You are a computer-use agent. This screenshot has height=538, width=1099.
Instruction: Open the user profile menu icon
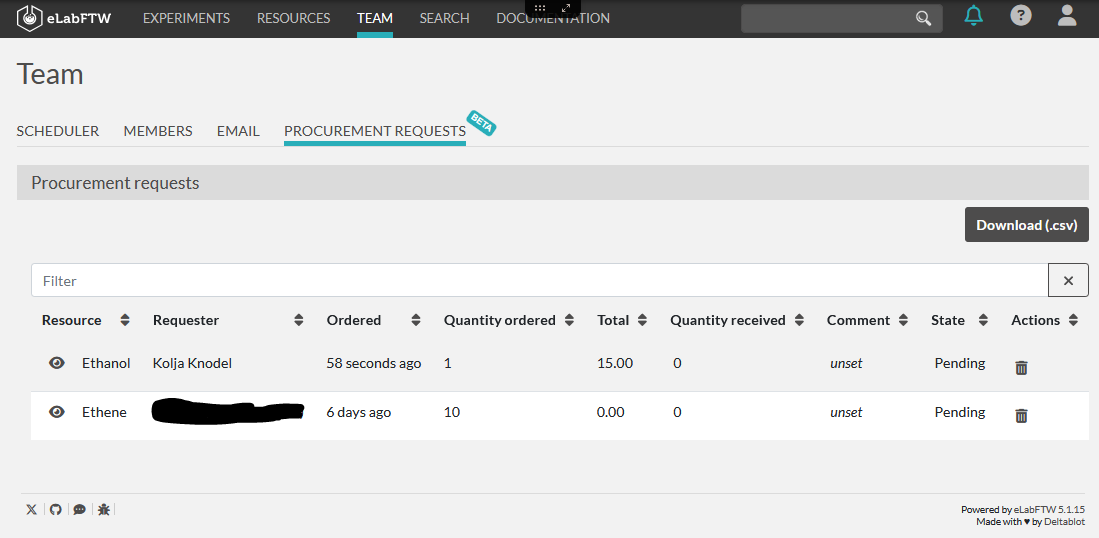coord(1067,16)
